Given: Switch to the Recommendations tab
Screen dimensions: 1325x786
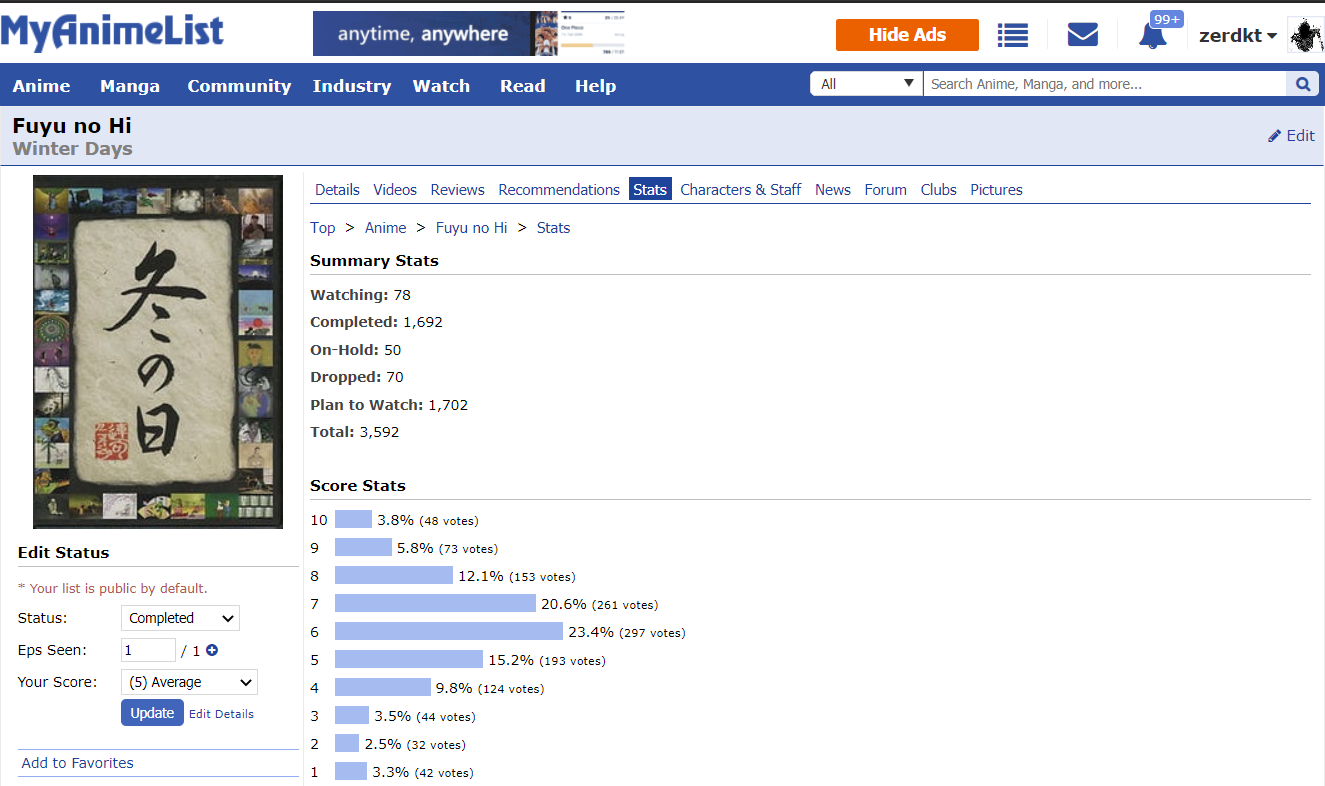Looking at the screenshot, I should [x=559, y=189].
